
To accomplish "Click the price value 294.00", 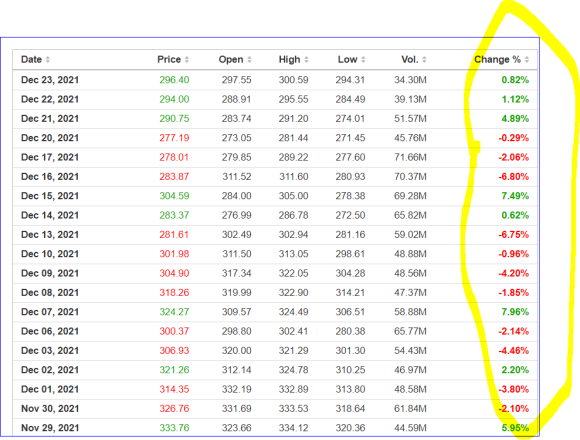I will click(x=174, y=99).
